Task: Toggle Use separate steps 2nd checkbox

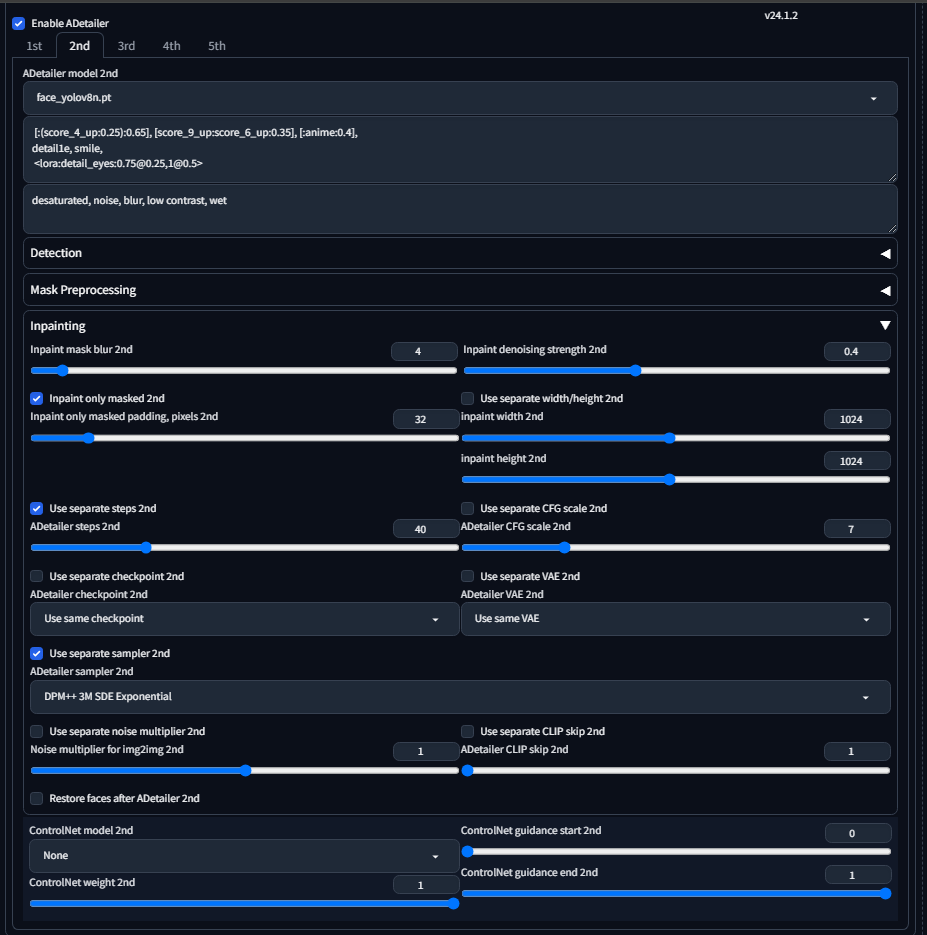Action: click(37, 508)
